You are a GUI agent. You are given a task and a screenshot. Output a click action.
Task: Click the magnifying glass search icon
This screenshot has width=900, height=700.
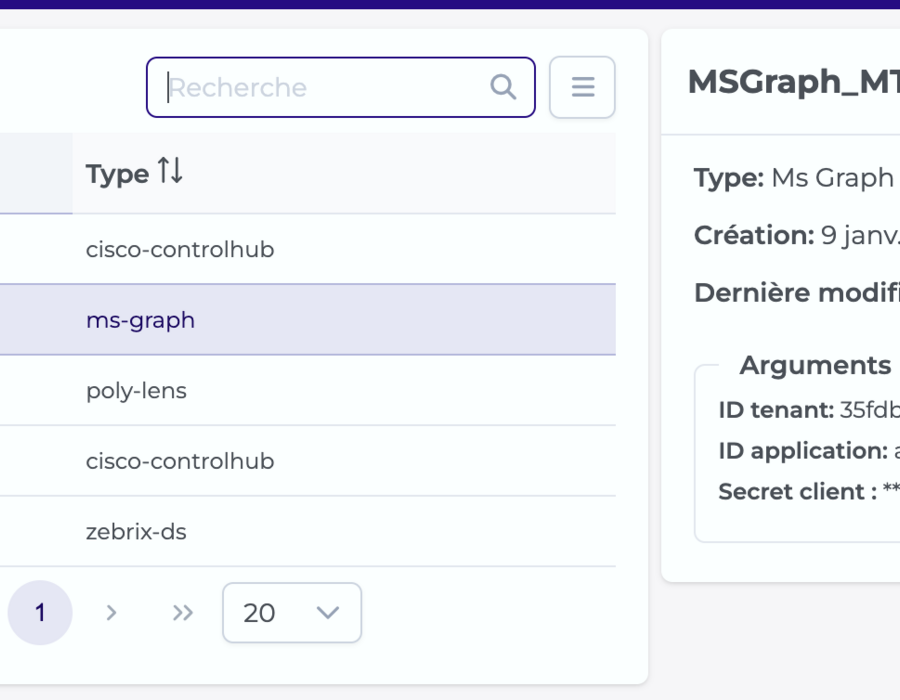503,87
